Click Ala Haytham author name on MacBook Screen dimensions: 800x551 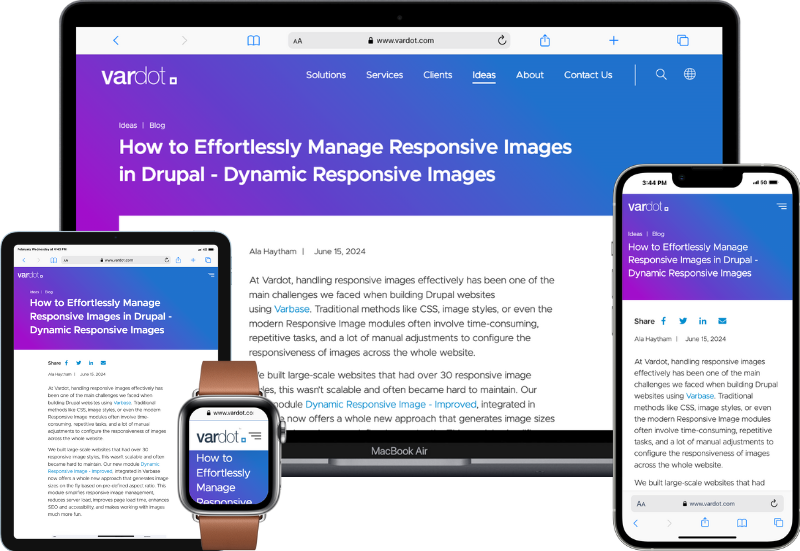point(272,252)
